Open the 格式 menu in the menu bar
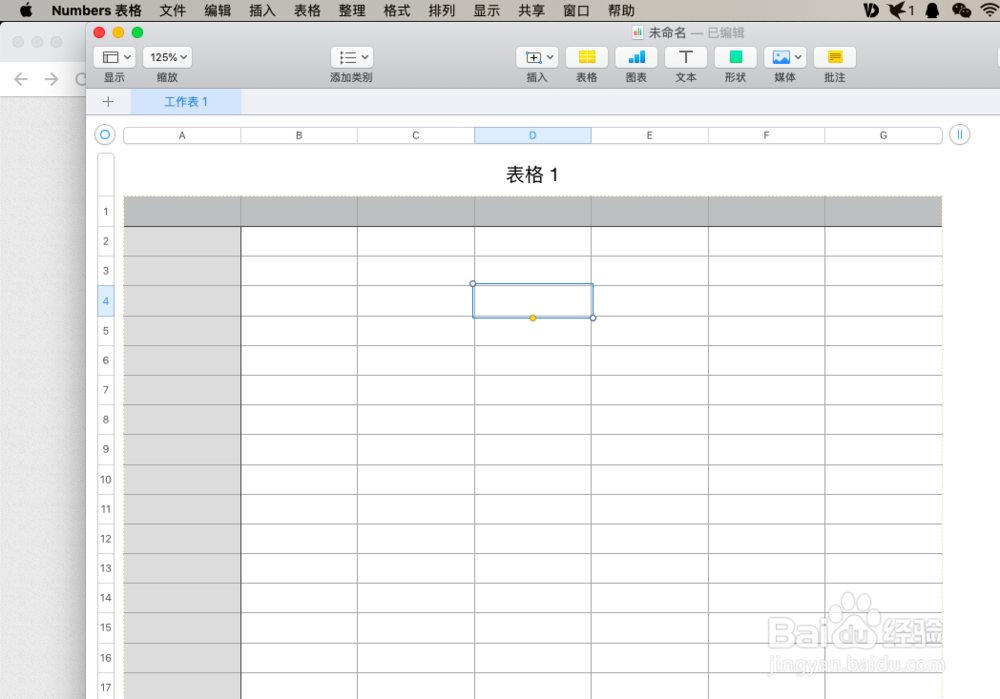The height and width of the screenshot is (699, 1000). pos(395,11)
